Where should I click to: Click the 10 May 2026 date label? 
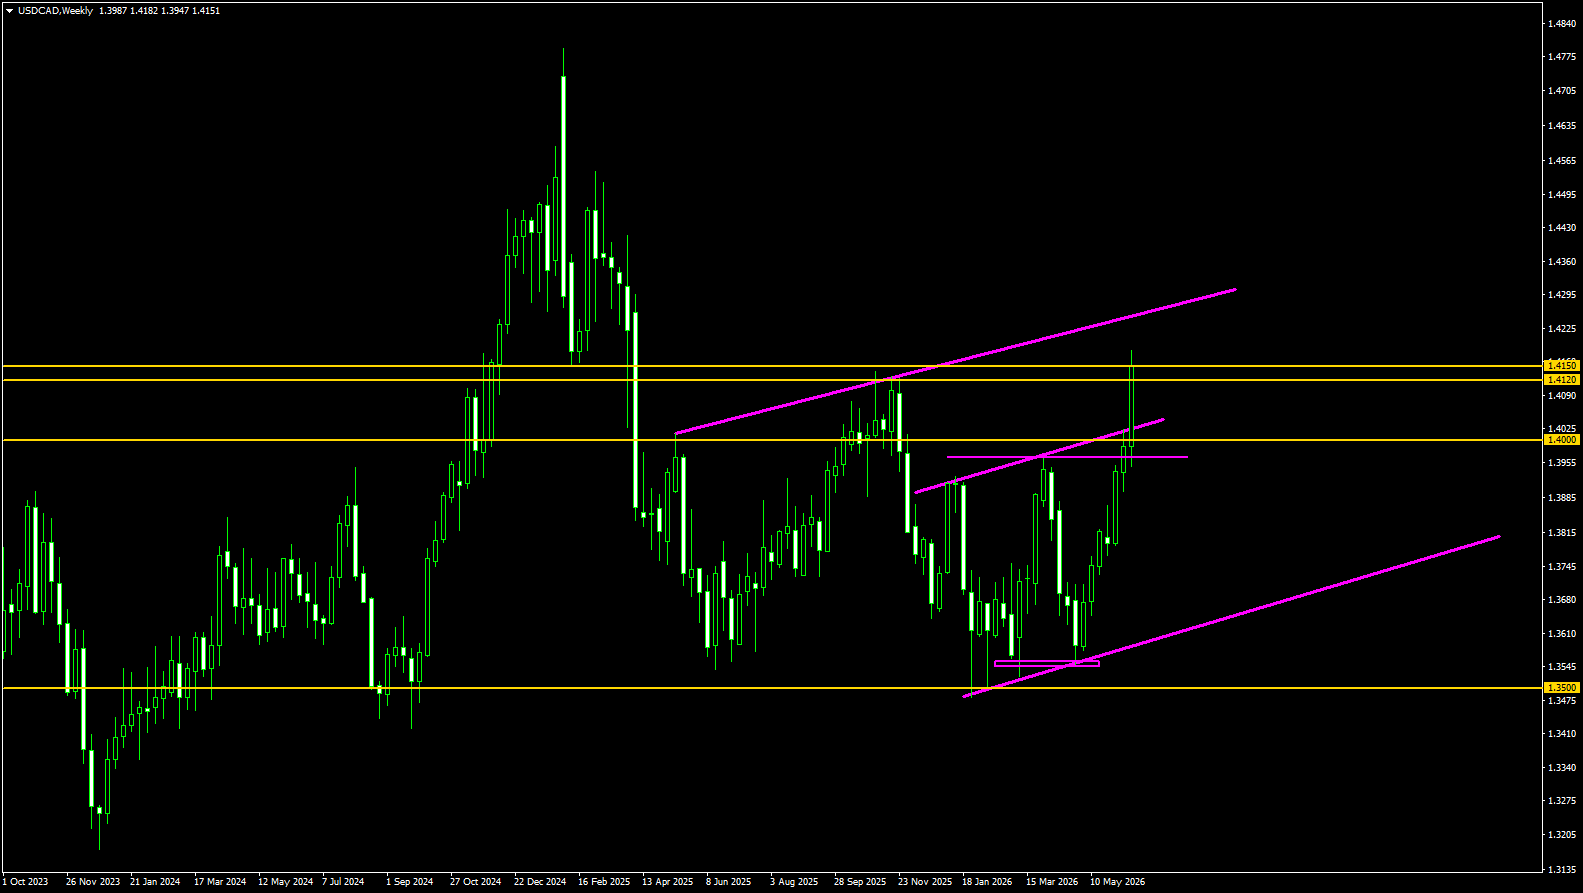tap(1117, 882)
